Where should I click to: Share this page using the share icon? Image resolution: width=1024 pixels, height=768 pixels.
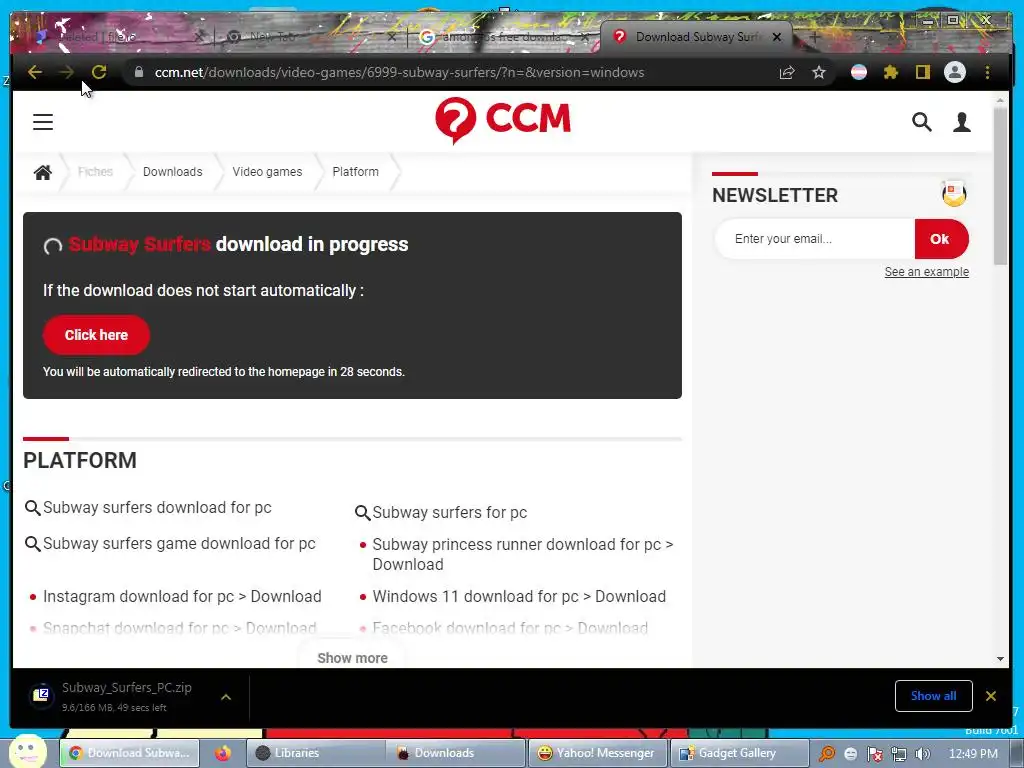(787, 72)
